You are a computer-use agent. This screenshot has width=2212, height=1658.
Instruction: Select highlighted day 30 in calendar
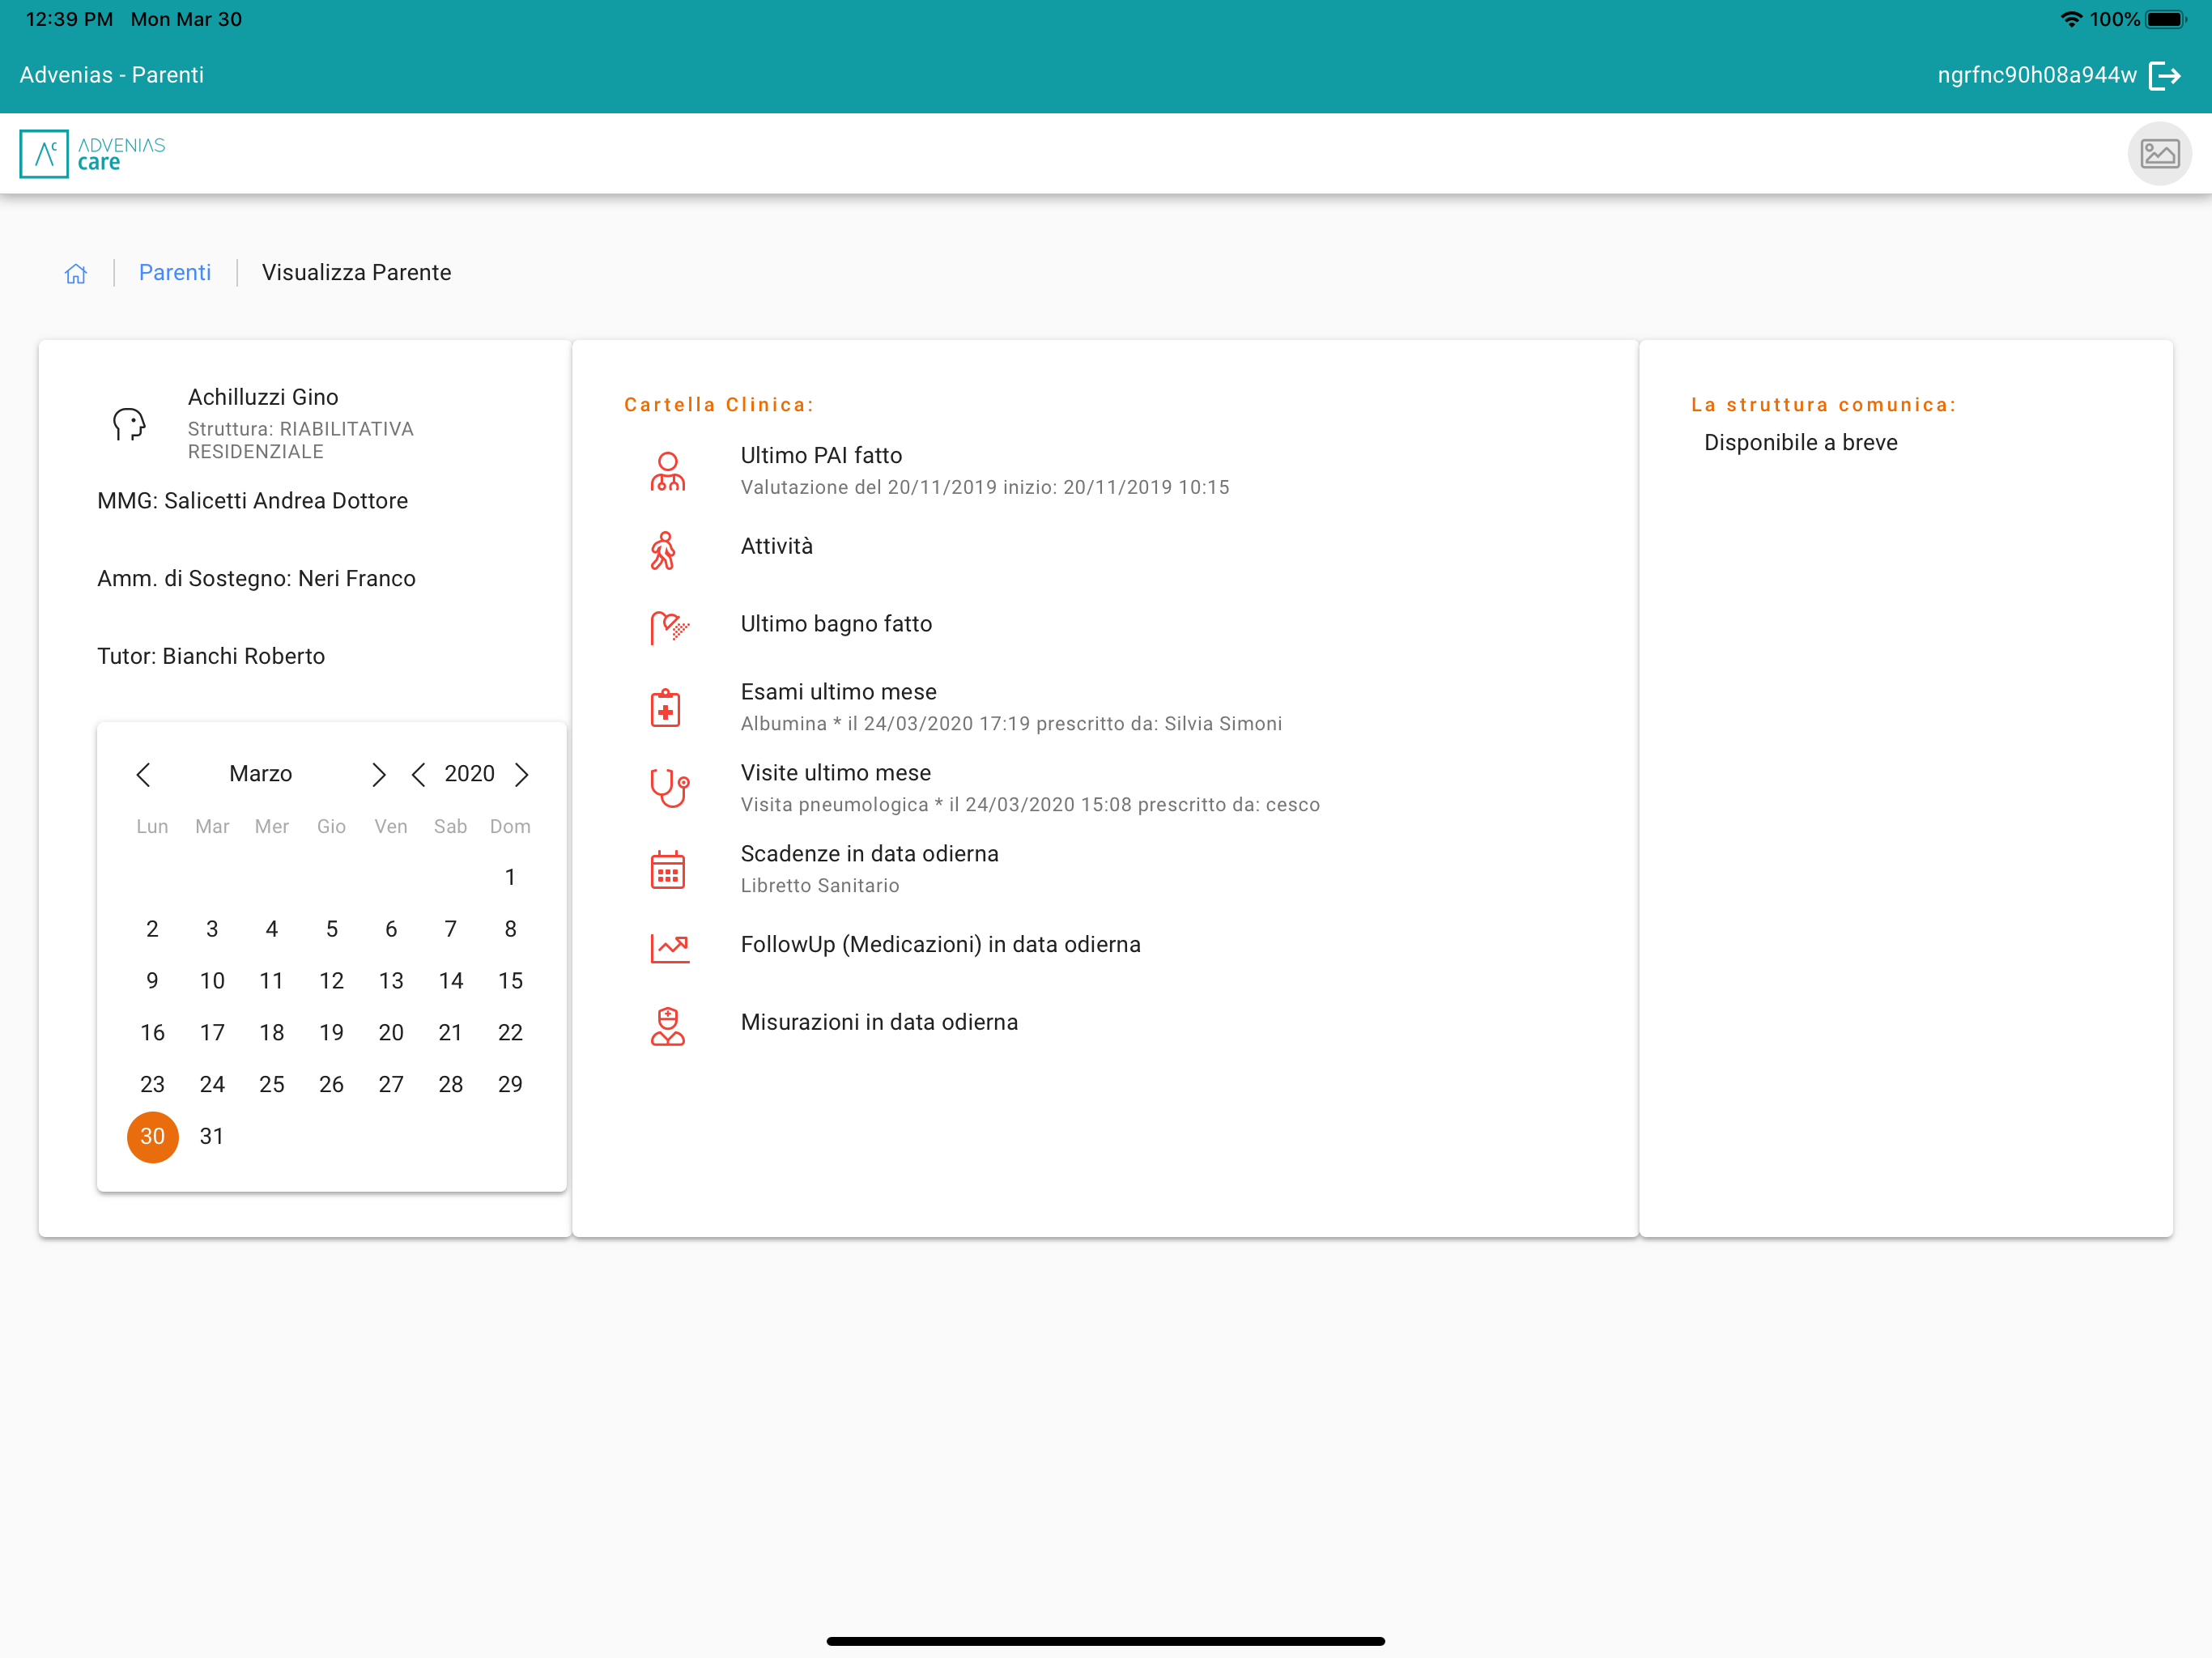(x=152, y=1137)
